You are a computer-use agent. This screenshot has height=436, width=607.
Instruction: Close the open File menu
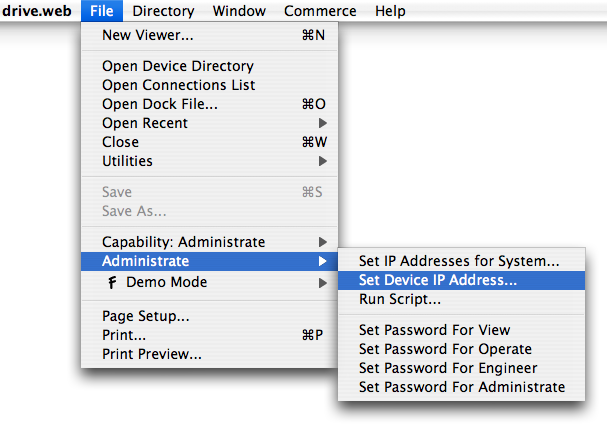(102, 11)
